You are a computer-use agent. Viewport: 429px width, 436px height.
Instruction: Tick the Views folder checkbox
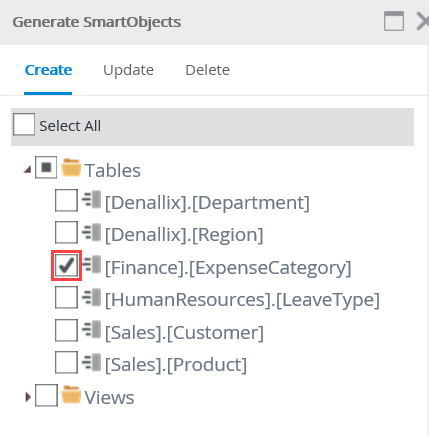46,395
